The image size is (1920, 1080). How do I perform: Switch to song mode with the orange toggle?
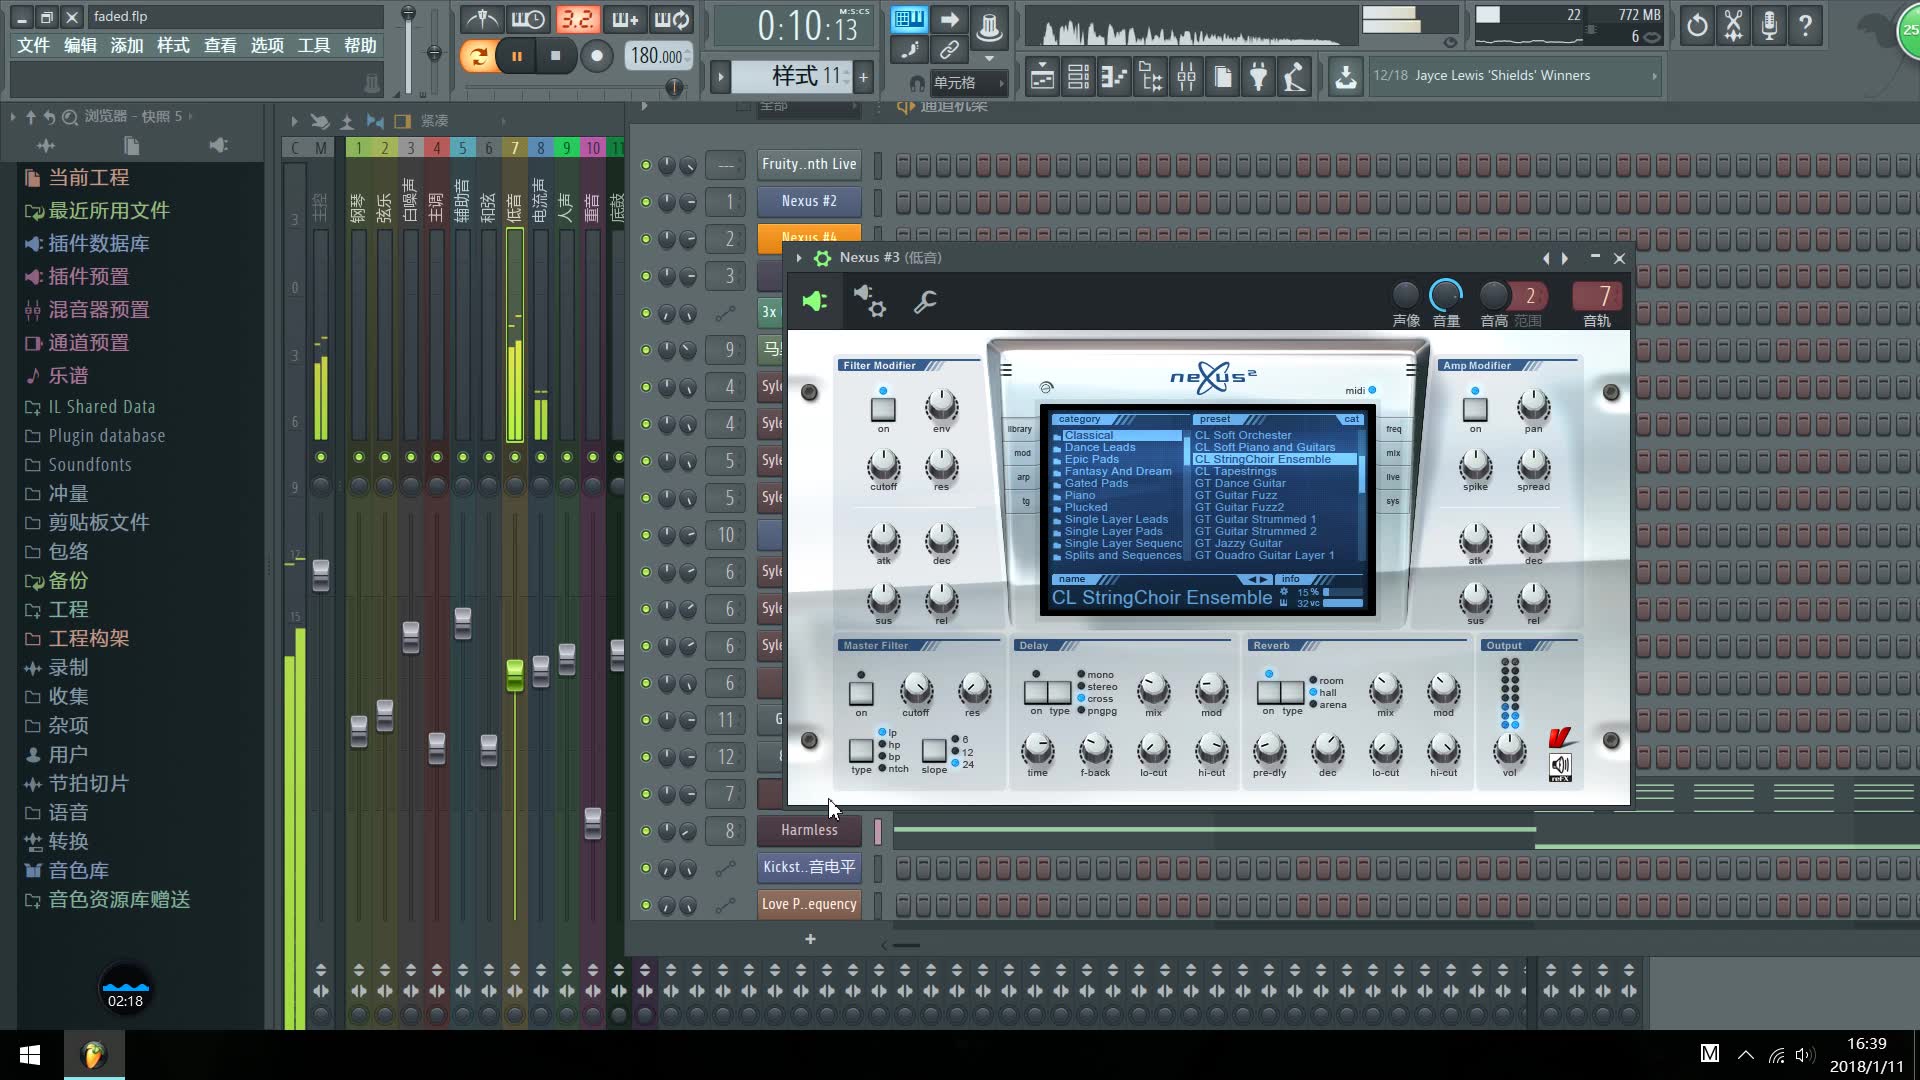(x=478, y=56)
